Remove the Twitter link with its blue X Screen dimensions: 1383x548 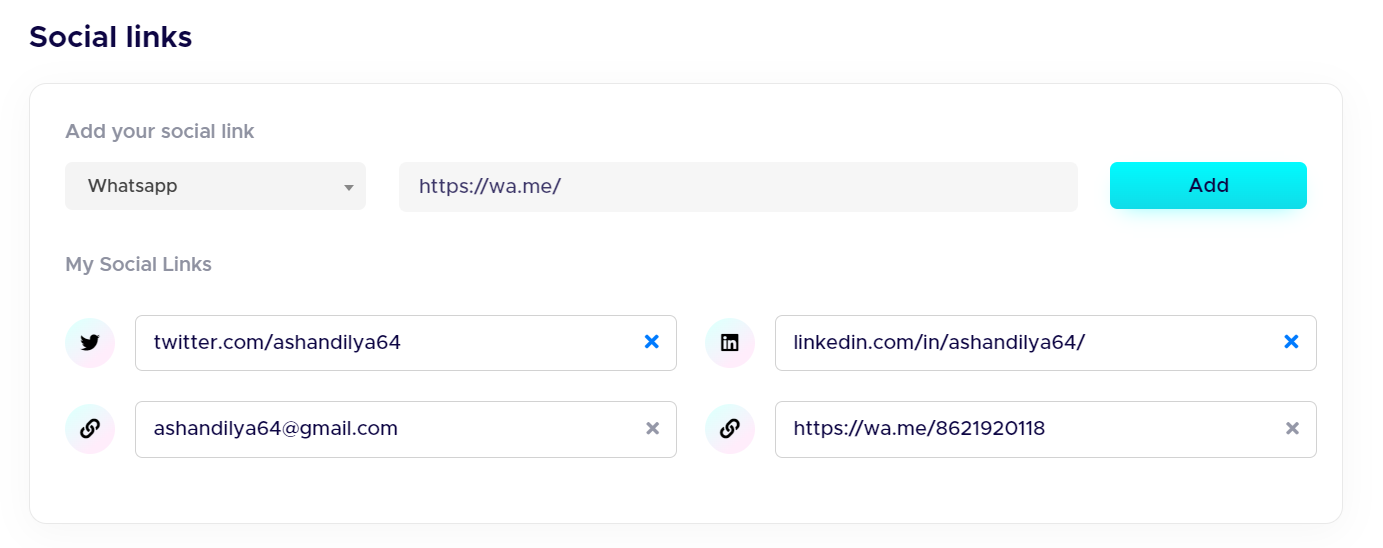(x=652, y=342)
